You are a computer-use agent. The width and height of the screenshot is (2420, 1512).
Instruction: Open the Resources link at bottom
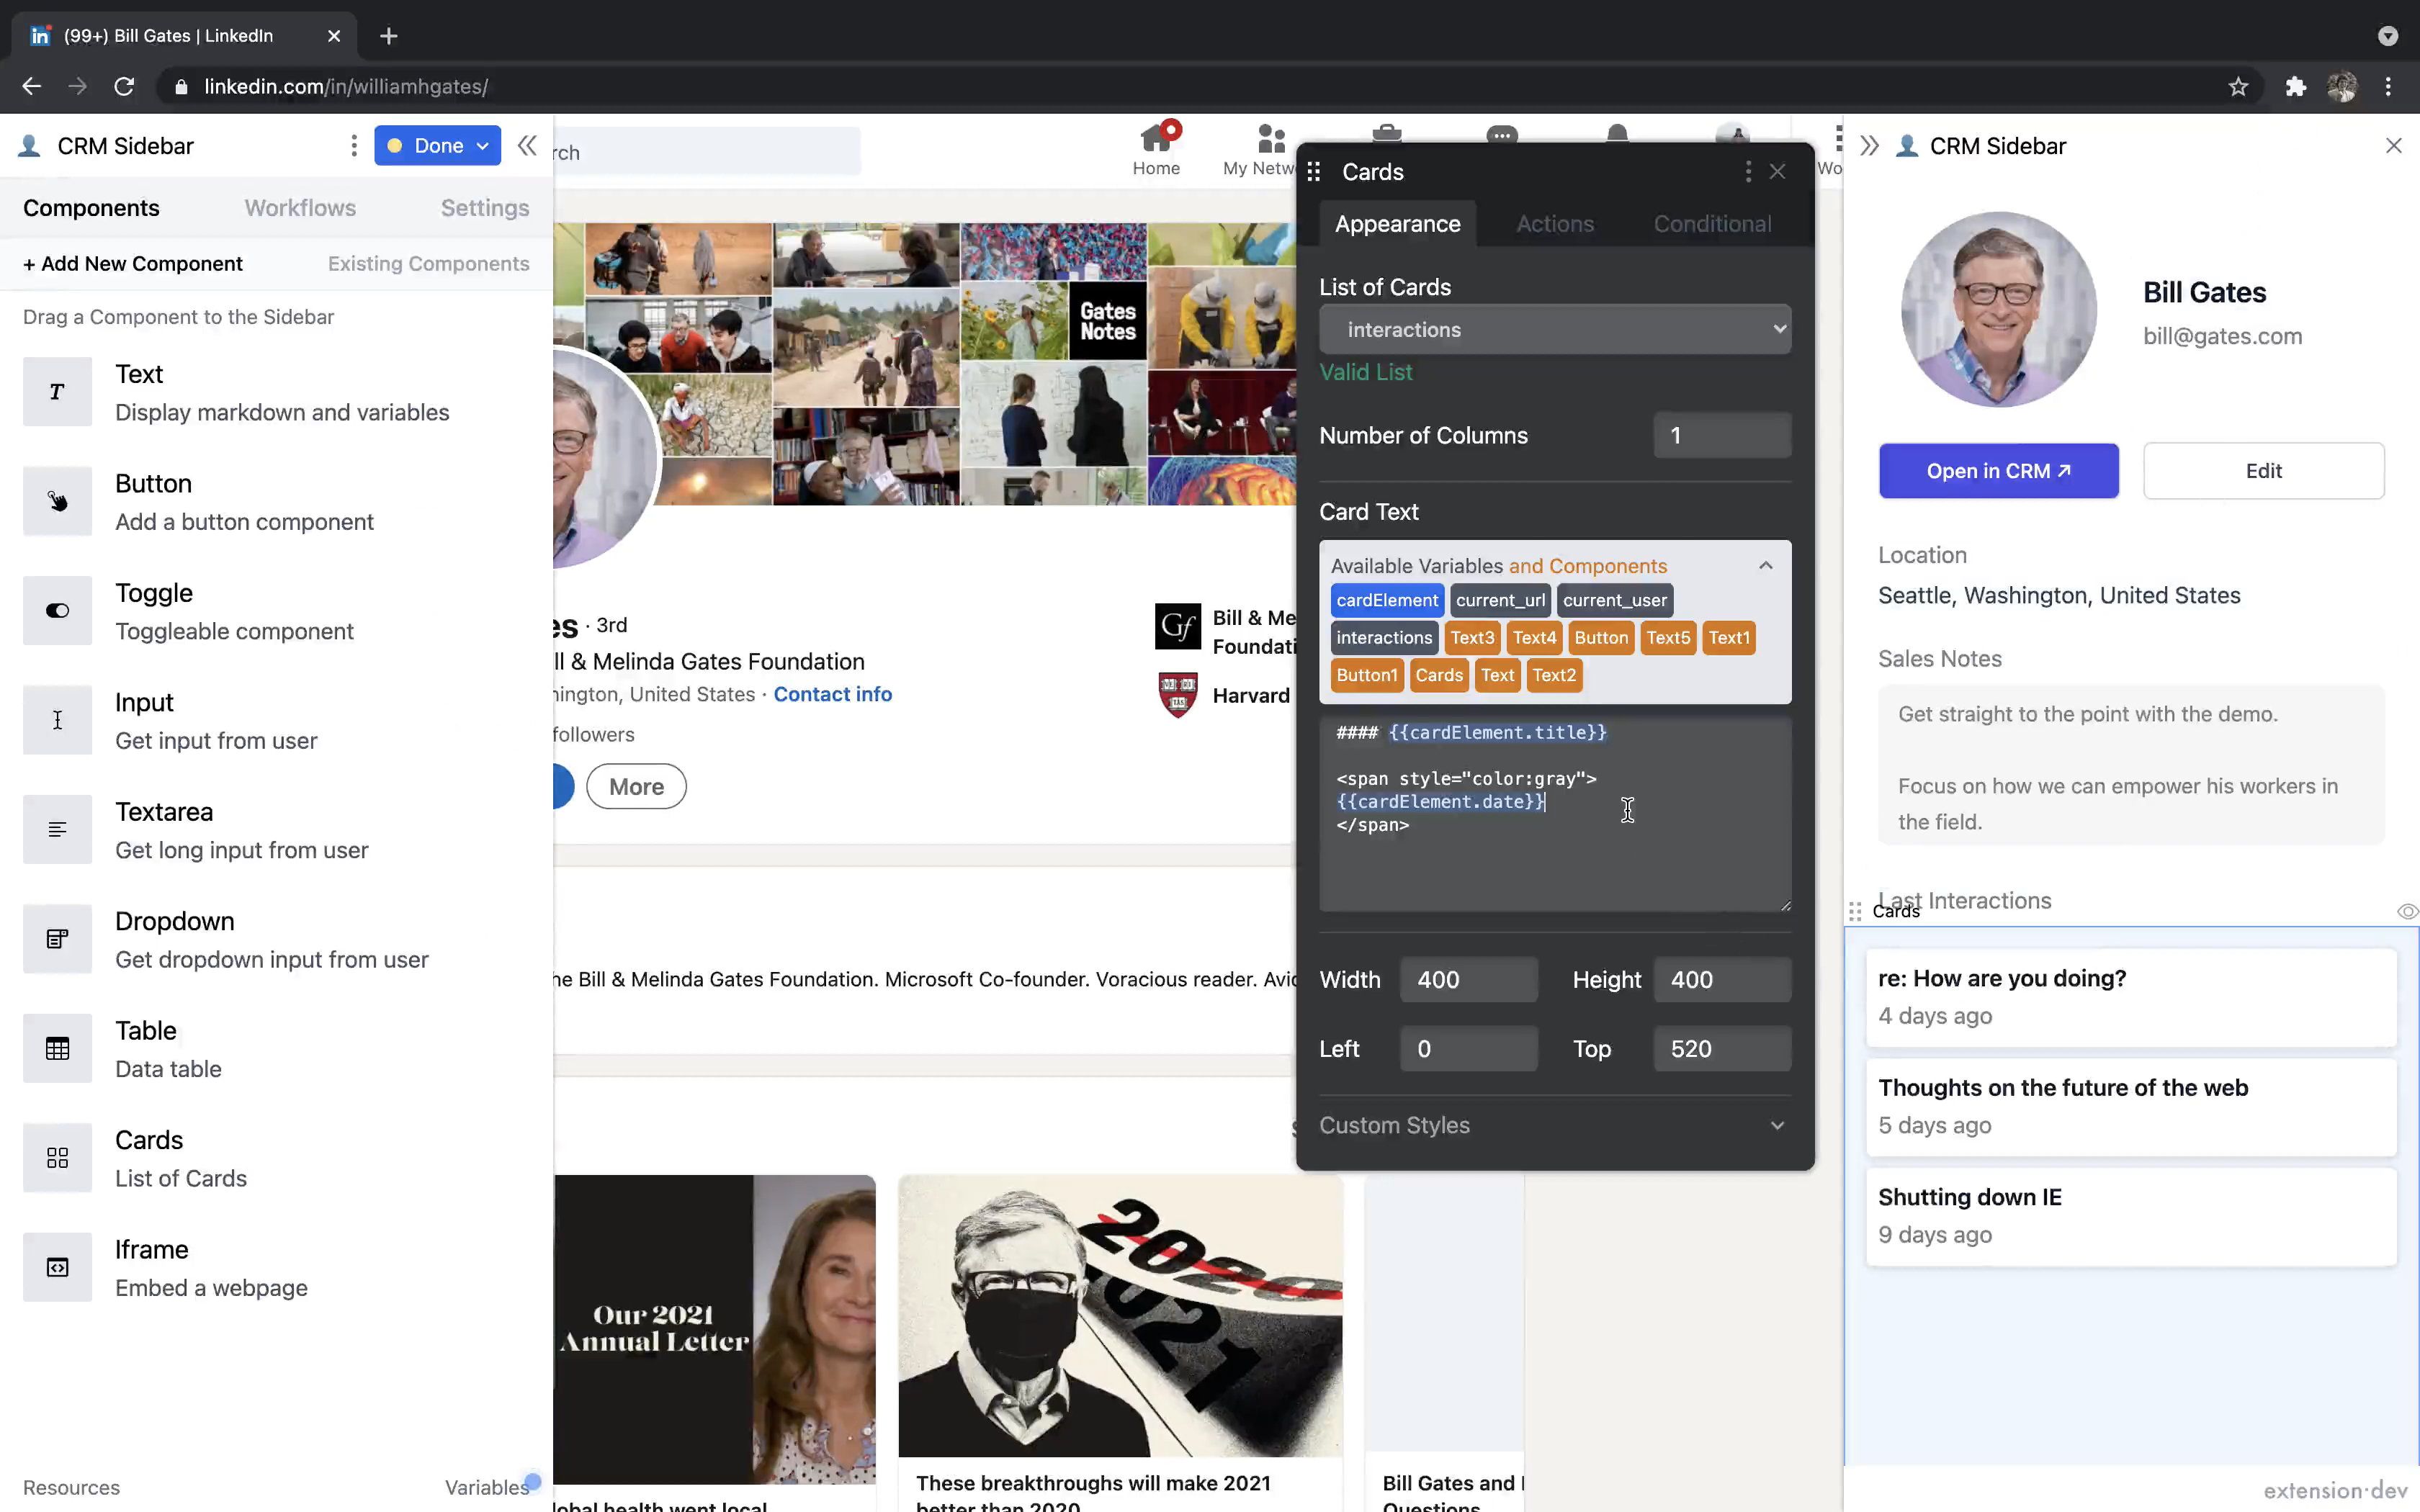71,1487
